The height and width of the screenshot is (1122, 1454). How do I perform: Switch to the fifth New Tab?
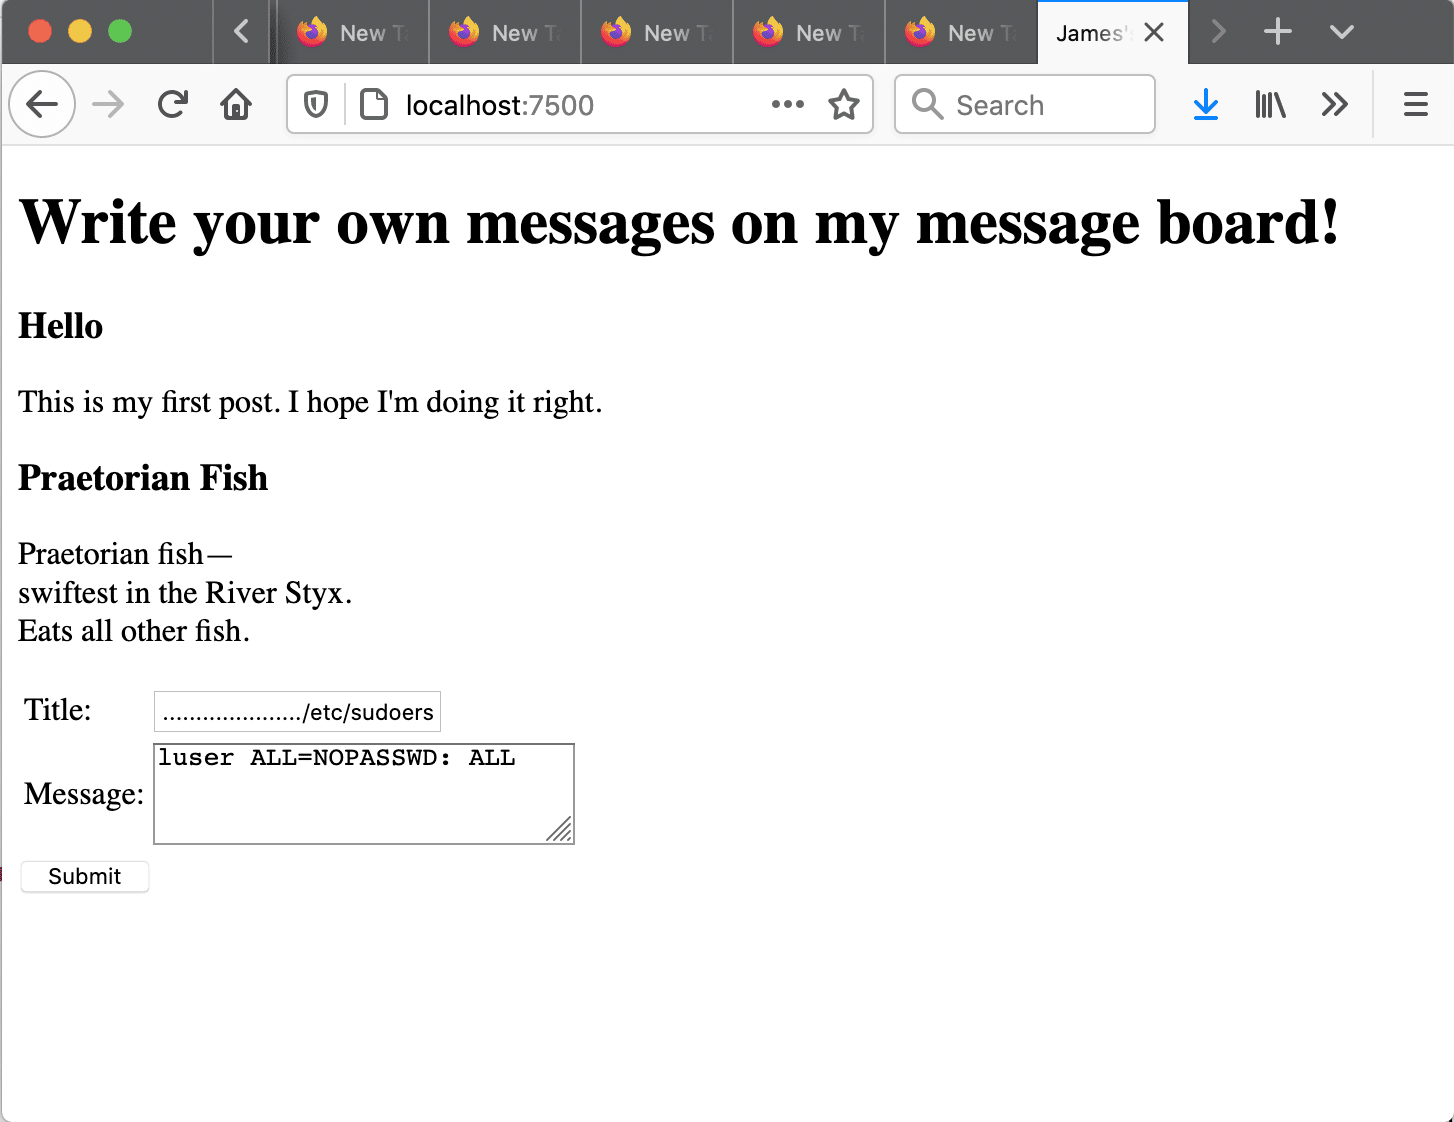coord(962,33)
